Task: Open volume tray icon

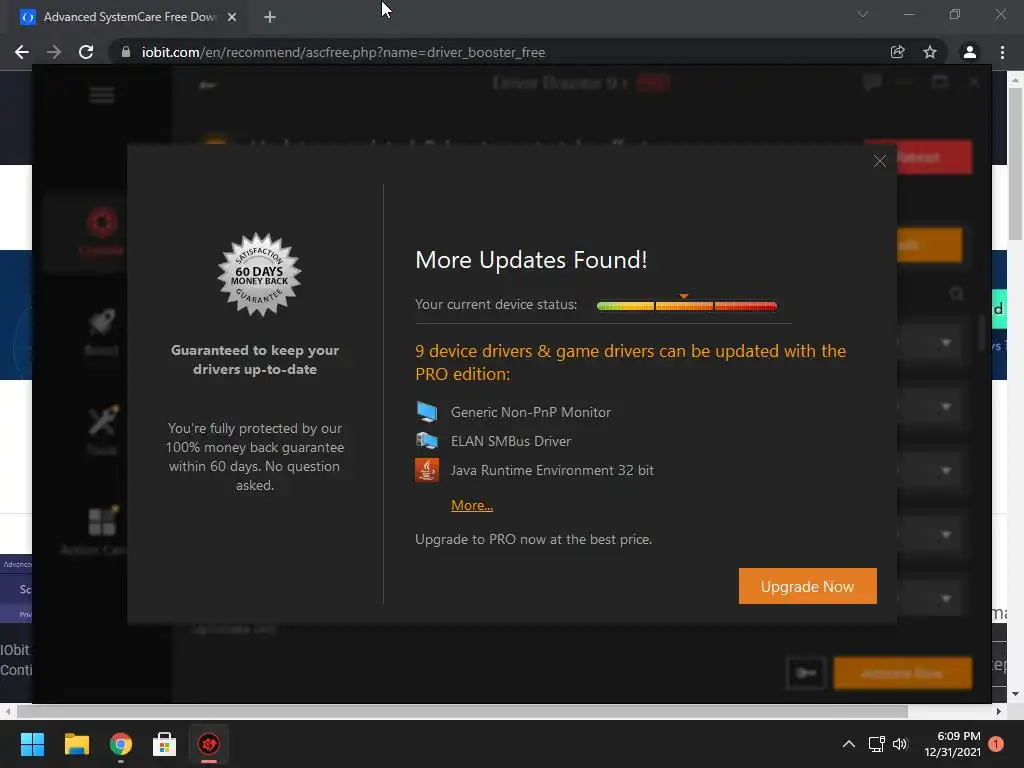Action: coord(901,744)
